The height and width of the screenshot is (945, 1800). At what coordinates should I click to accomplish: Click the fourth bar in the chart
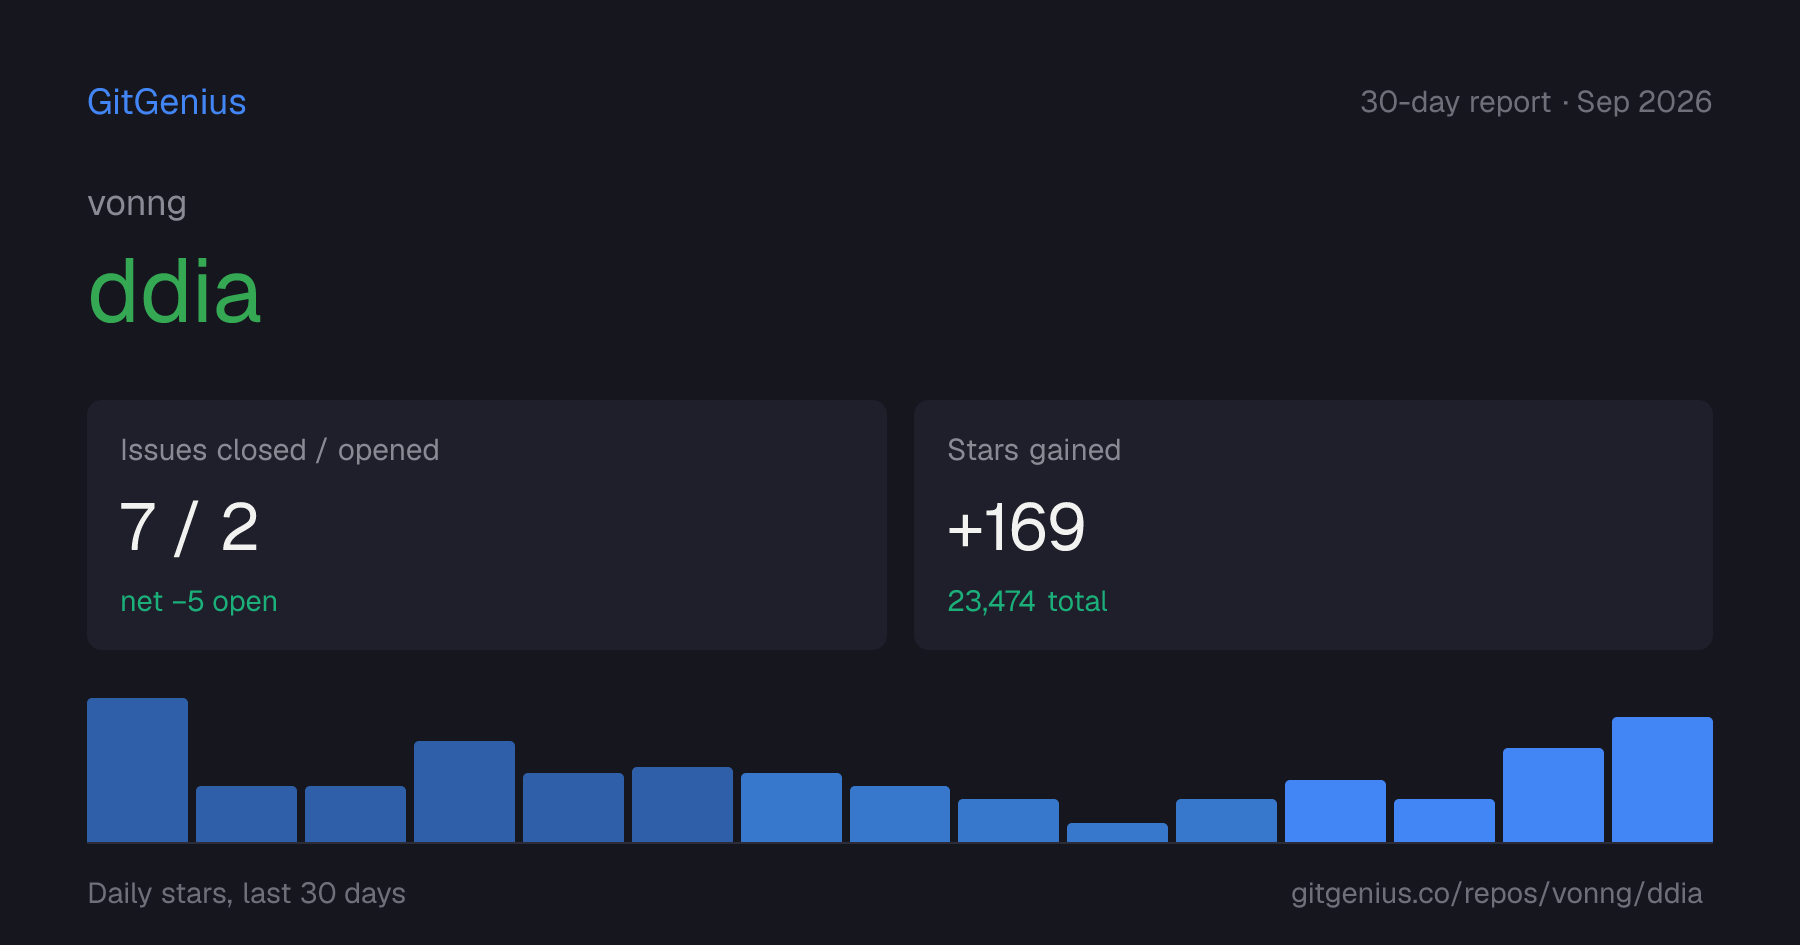(x=464, y=791)
